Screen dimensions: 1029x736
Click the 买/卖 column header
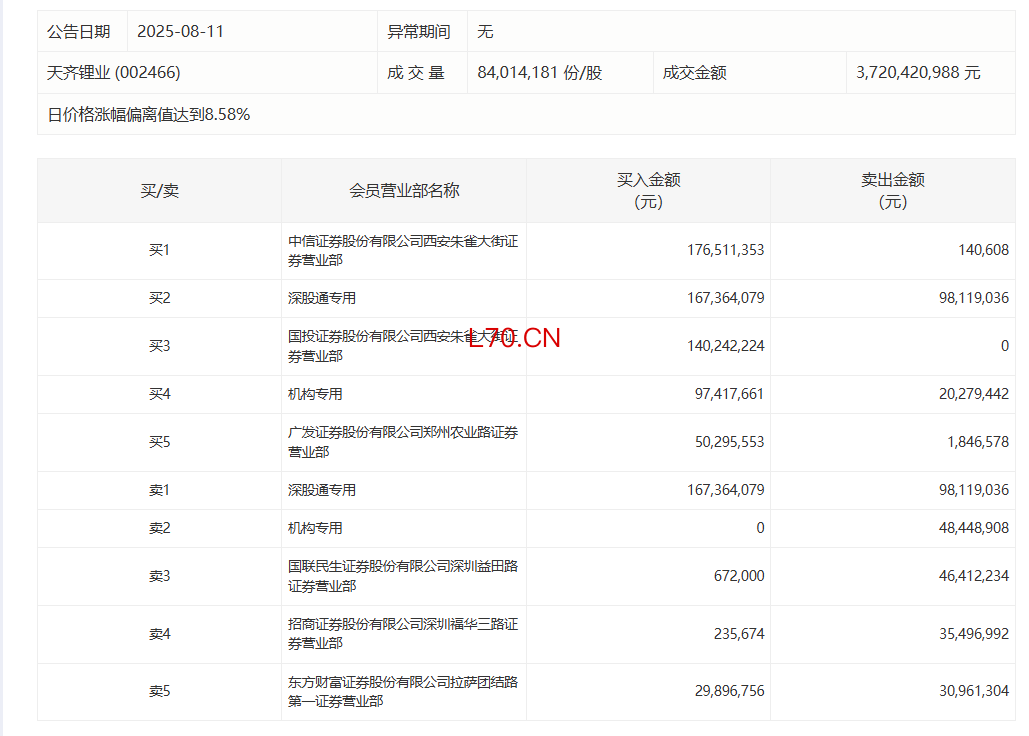(x=159, y=190)
